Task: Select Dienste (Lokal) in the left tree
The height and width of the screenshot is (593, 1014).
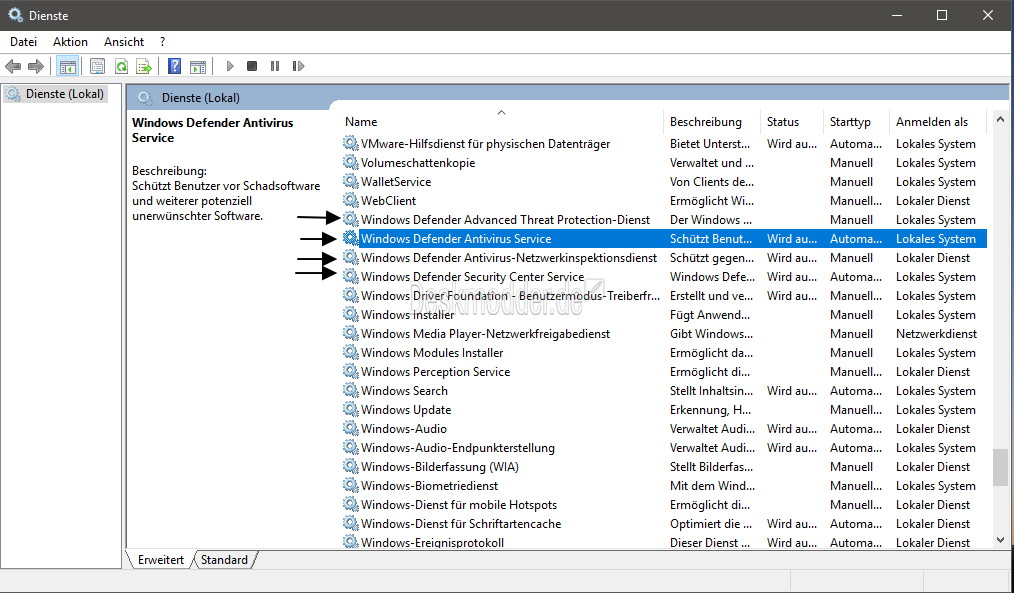Action: point(55,94)
